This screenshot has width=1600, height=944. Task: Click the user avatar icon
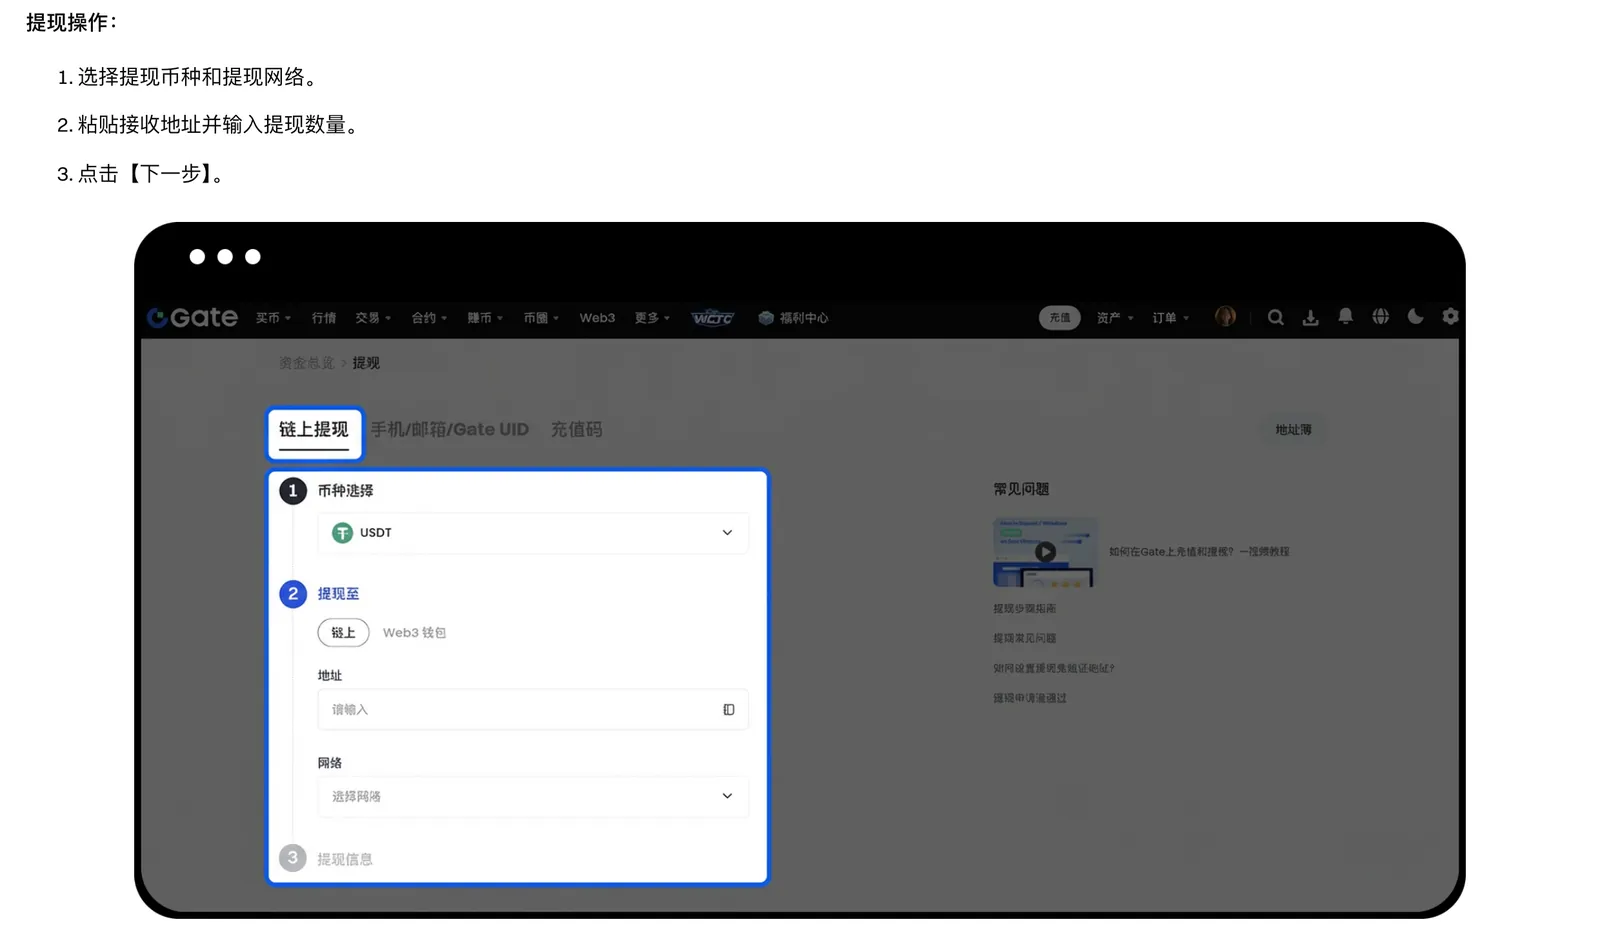1225,317
